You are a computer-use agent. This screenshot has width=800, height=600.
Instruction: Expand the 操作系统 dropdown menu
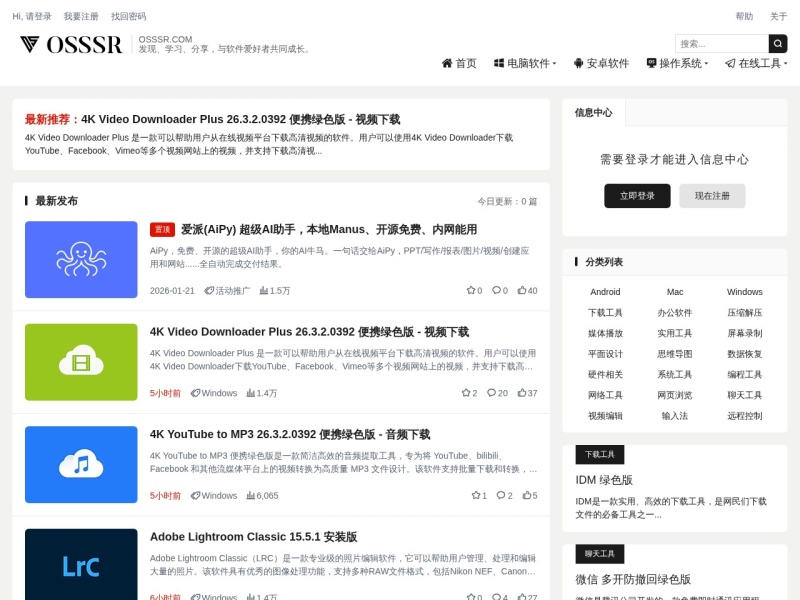677,63
